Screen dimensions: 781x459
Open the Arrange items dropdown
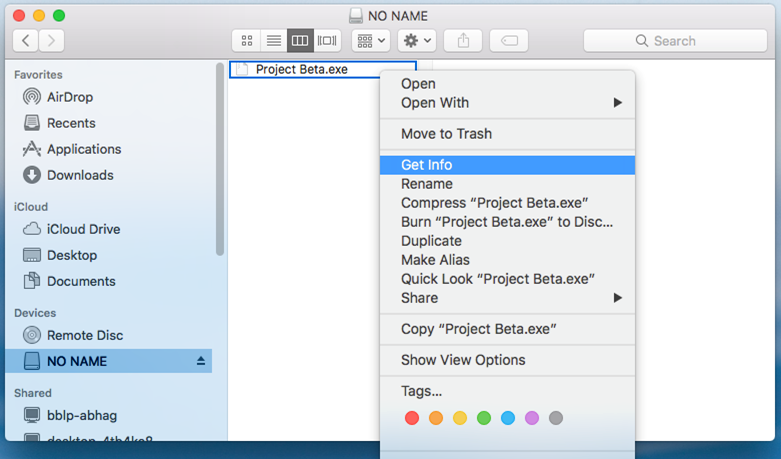point(371,41)
